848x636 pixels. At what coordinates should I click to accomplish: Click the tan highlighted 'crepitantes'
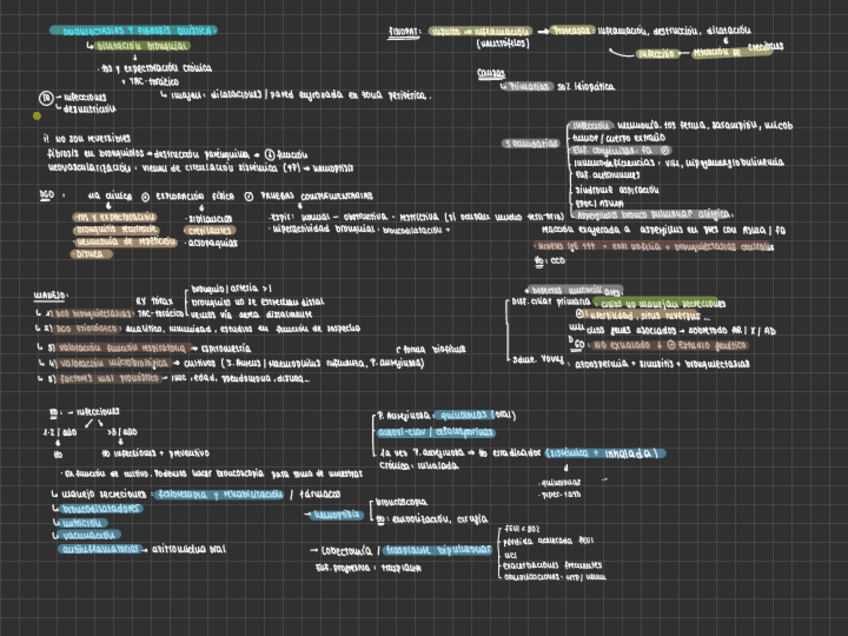tap(210, 230)
